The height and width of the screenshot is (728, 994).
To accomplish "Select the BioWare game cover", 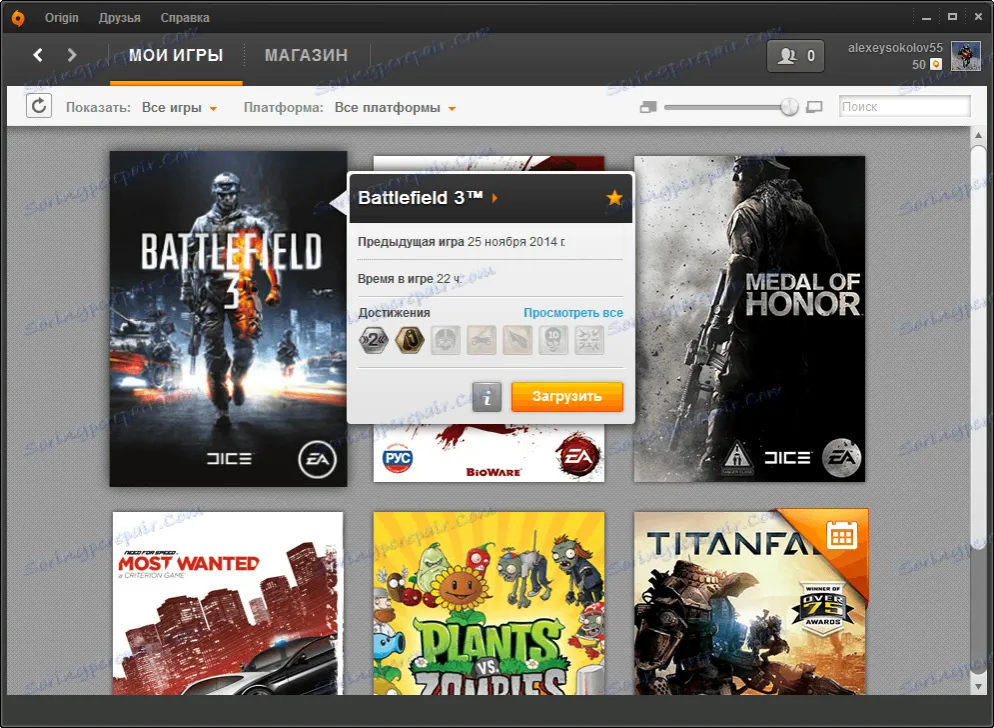I will pyautogui.click(x=489, y=453).
